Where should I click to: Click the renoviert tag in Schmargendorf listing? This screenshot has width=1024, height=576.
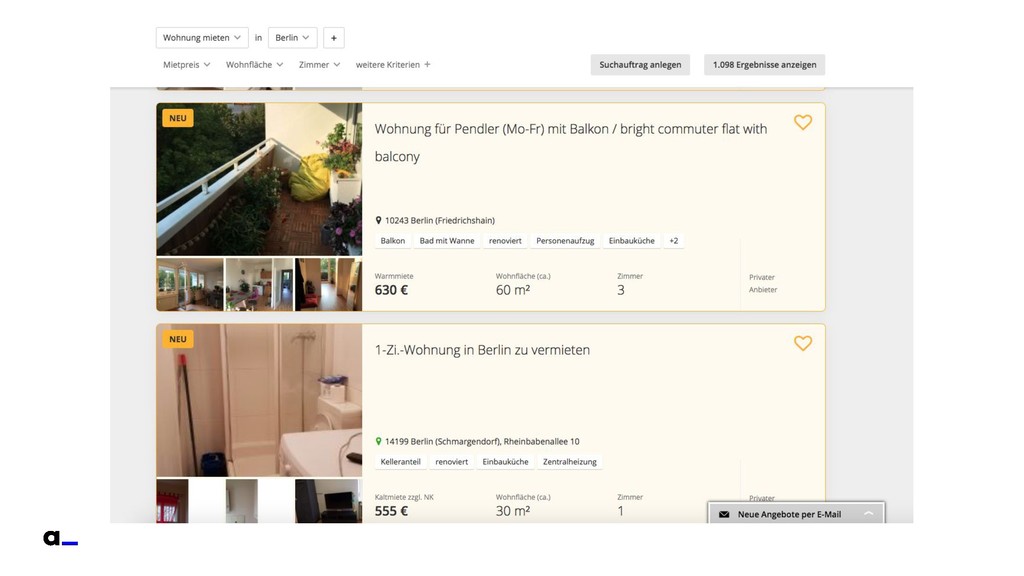coord(451,462)
